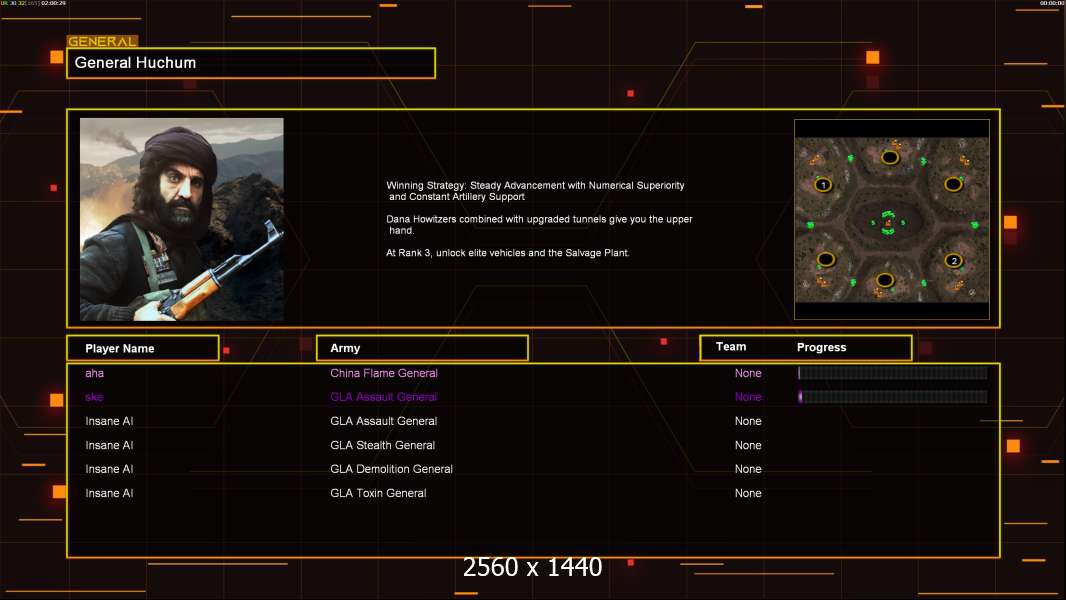The width and height of the screenshot is (1066, 600).
Task: Click the General Huchum name field
Action: coord(251,63)
